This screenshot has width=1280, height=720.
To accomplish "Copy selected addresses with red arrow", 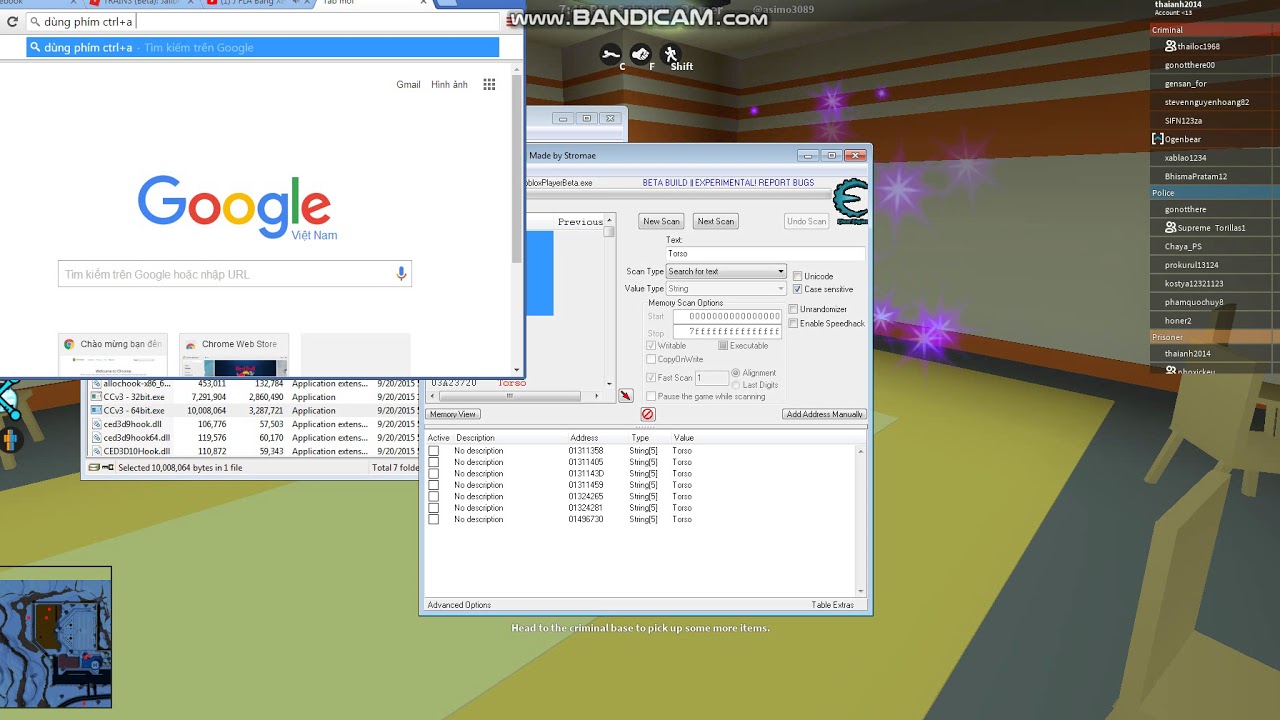I will [625, 396].
